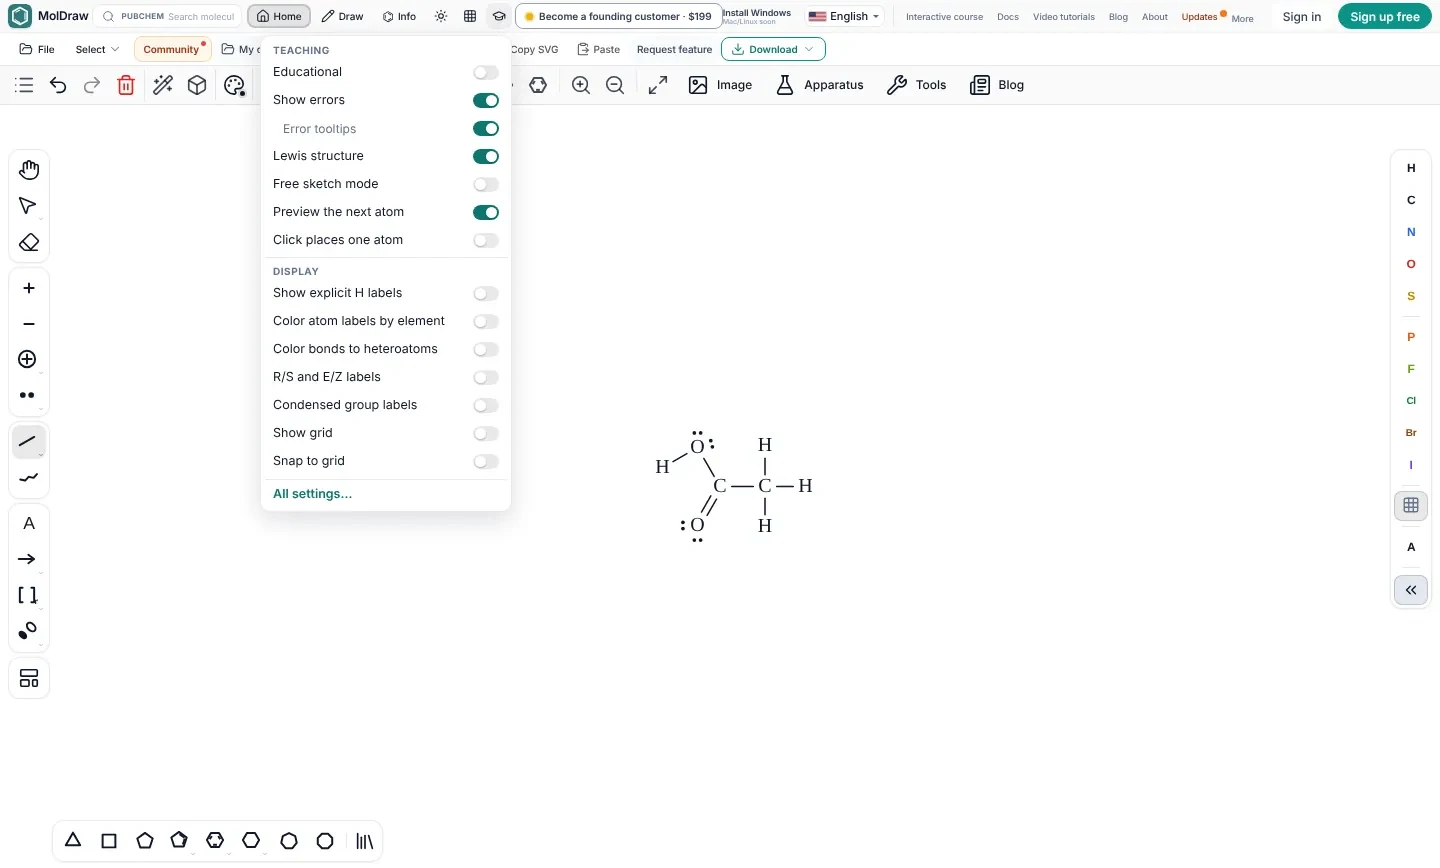Click Sign up free button
This screenshot has height=868, width=1440.
click(x=1385, y=16)
